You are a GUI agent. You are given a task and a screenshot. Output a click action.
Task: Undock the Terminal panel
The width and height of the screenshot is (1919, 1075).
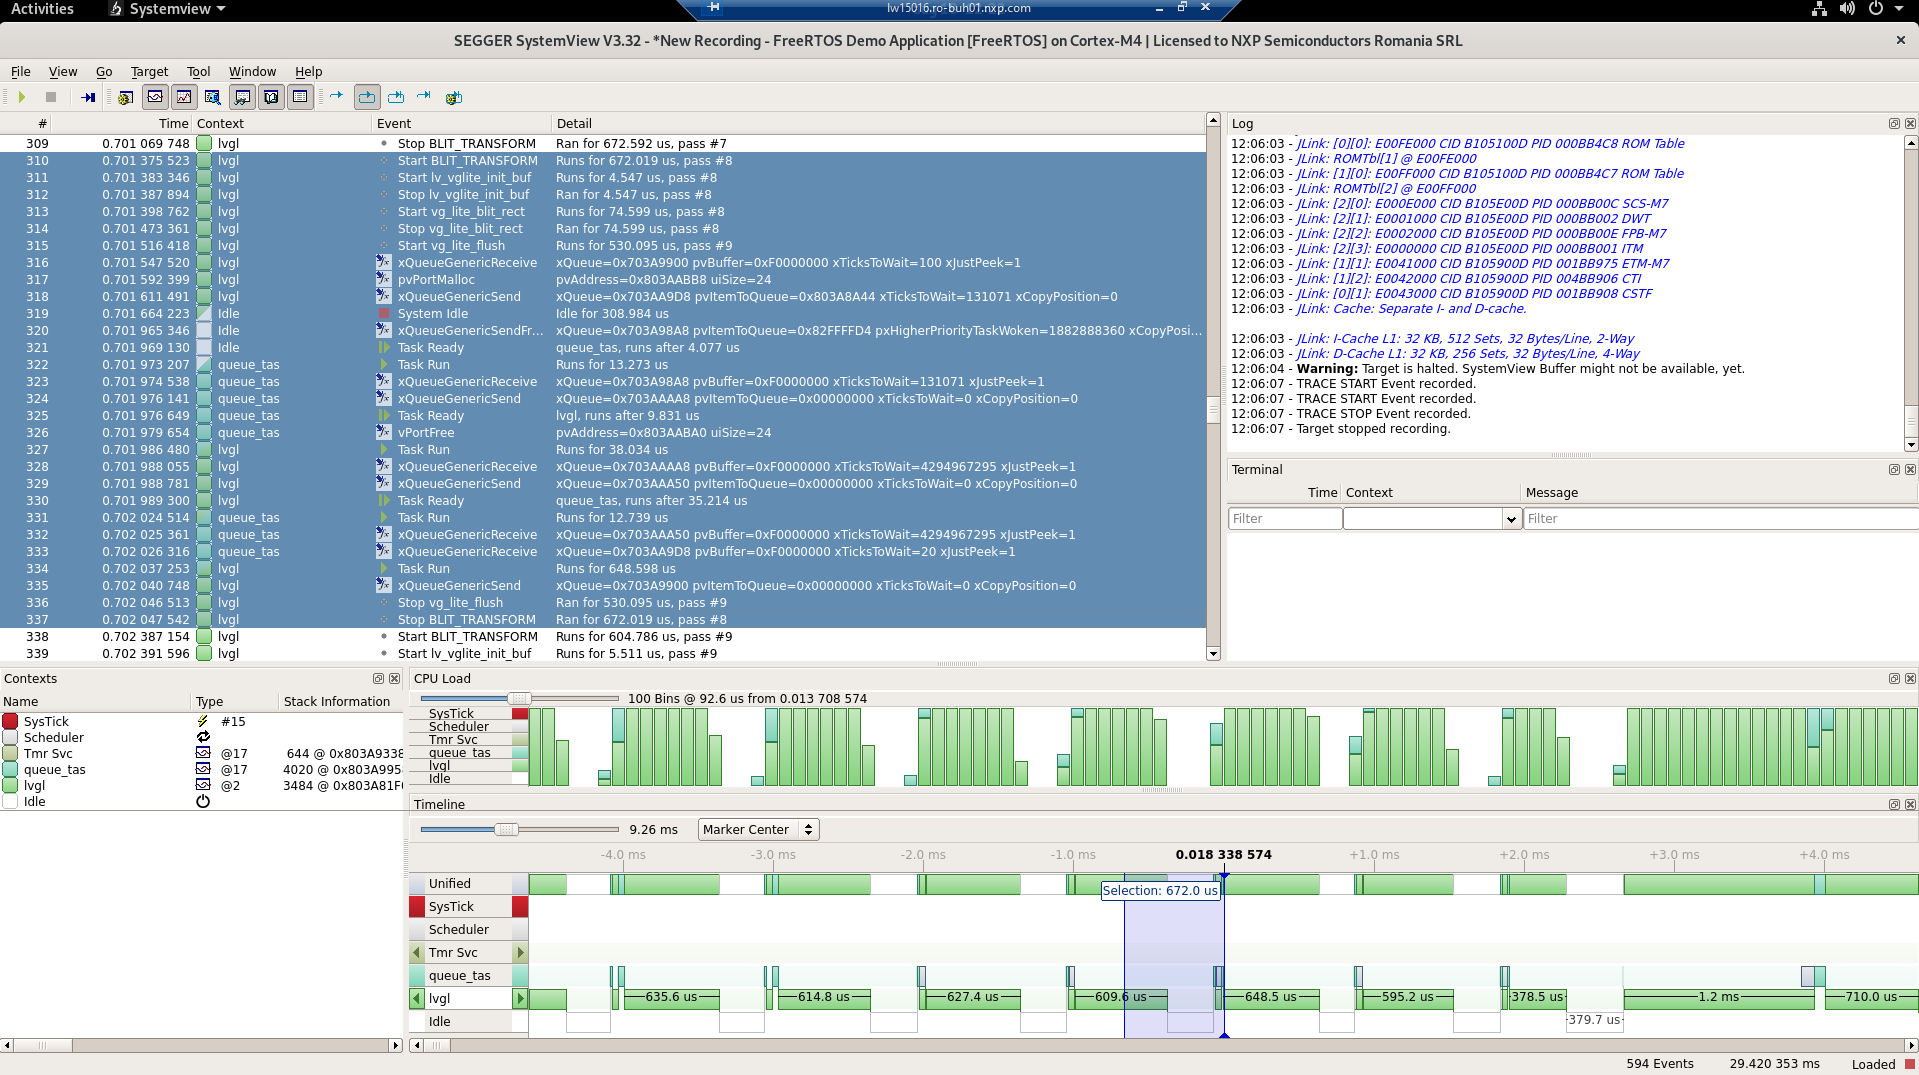[1893, 469]
